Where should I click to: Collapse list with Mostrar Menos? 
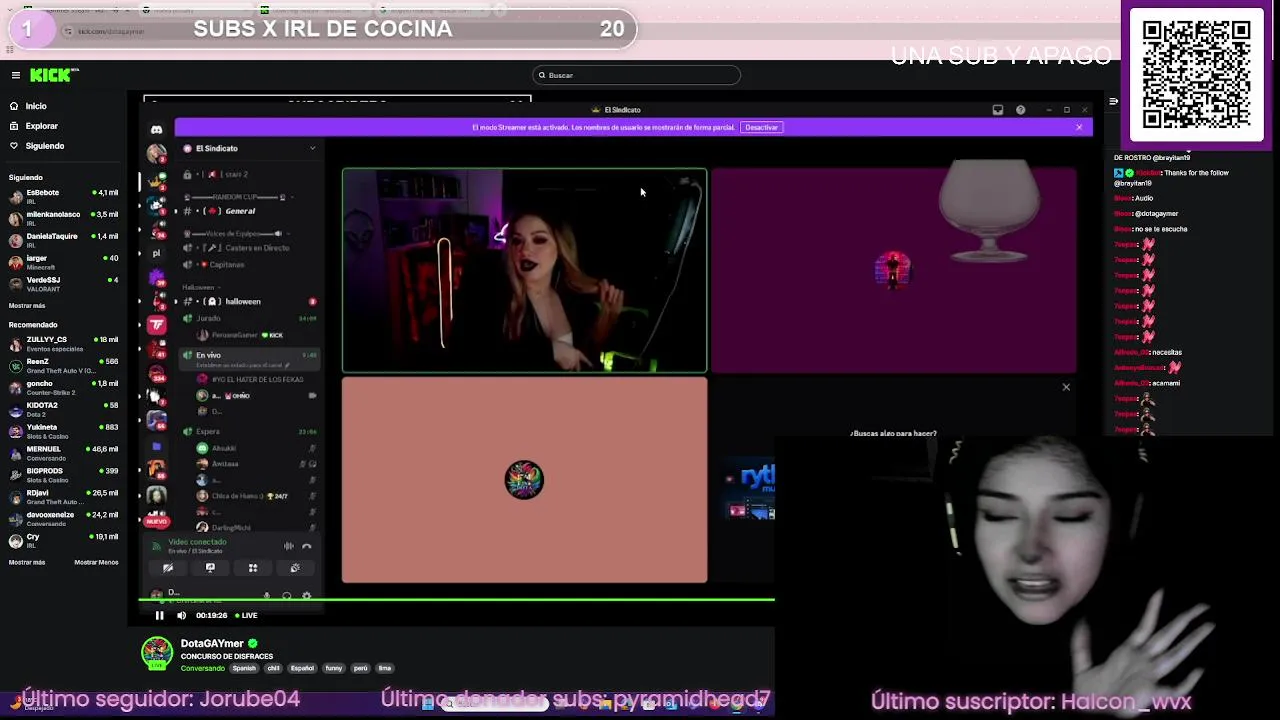point(96,562)
